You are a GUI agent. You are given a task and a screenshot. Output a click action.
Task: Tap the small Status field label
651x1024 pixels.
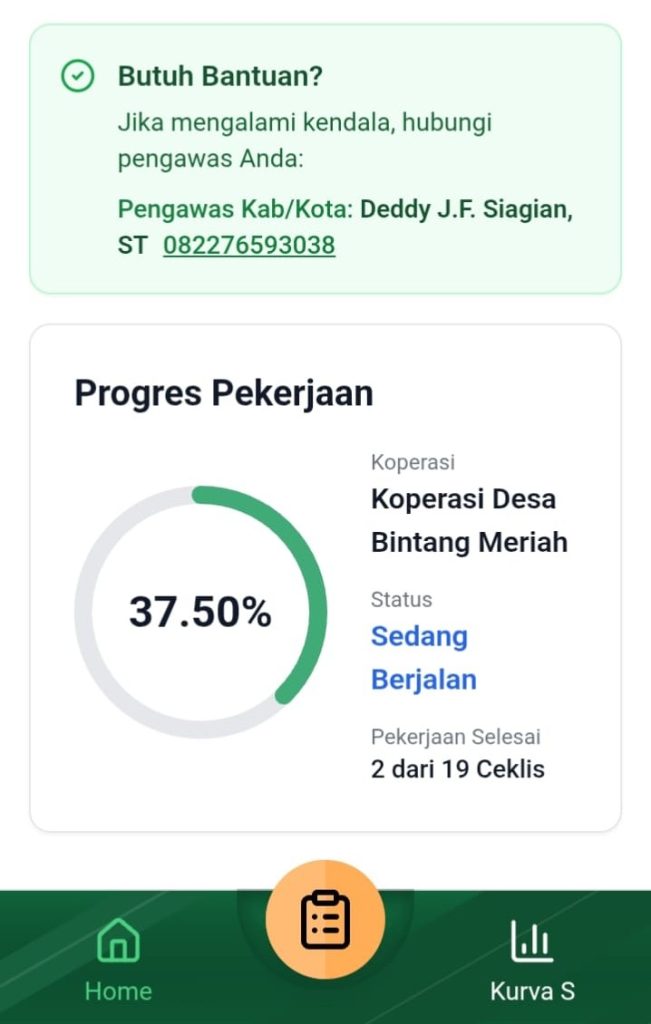tap(401, 599)
